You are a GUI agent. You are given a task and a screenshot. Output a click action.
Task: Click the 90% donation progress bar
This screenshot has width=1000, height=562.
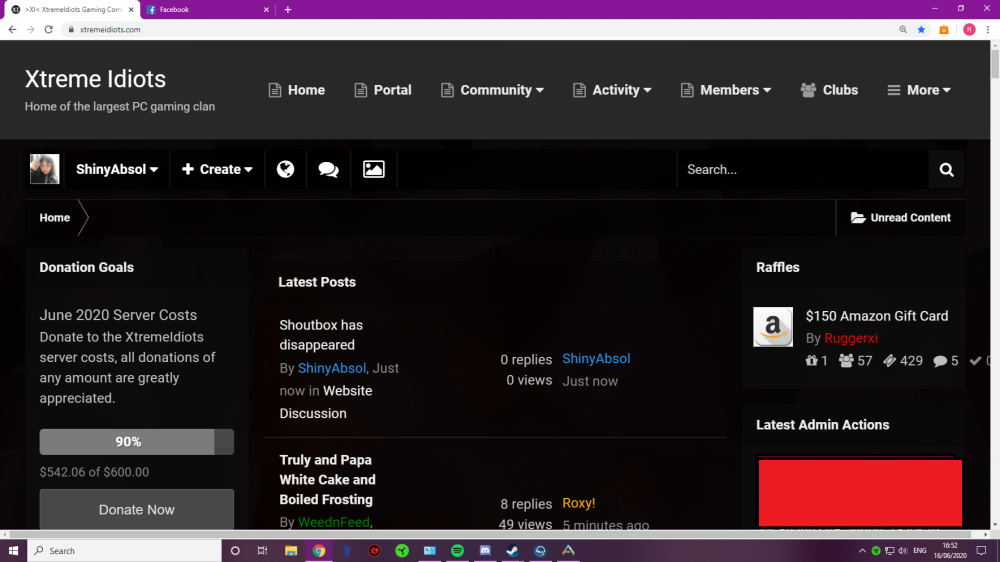coord(136,442)
